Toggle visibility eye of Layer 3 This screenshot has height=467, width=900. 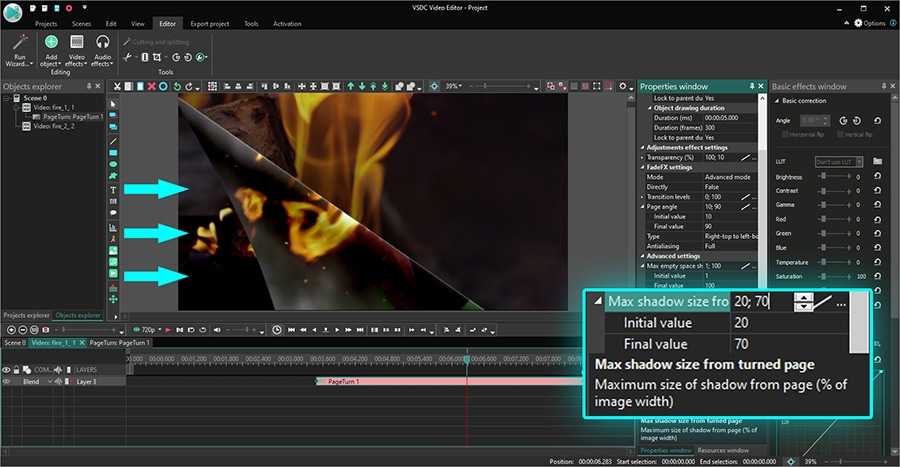pyautogui.click(x=7, y=382)
